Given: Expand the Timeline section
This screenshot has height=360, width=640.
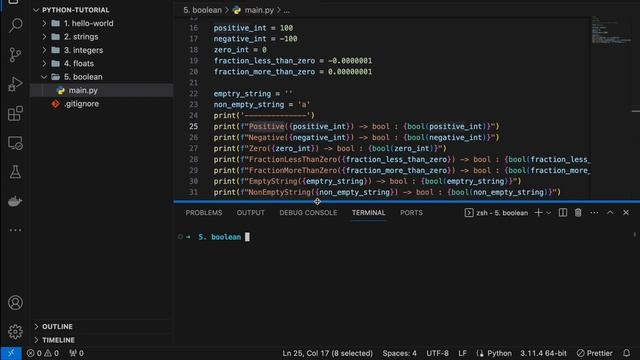Looking at the screenshot, I should pyautogui.click(x=58, y=340).
